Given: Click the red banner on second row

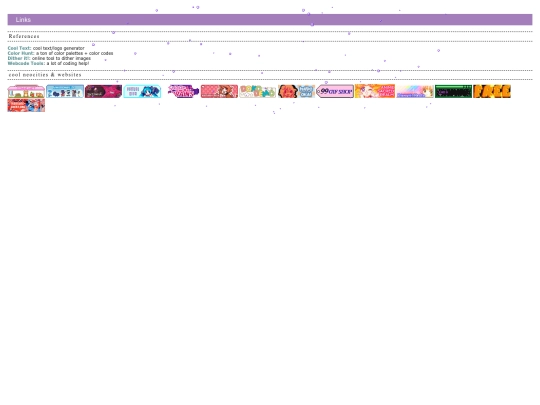Looking at the screenshot, I should click(26, 105).
